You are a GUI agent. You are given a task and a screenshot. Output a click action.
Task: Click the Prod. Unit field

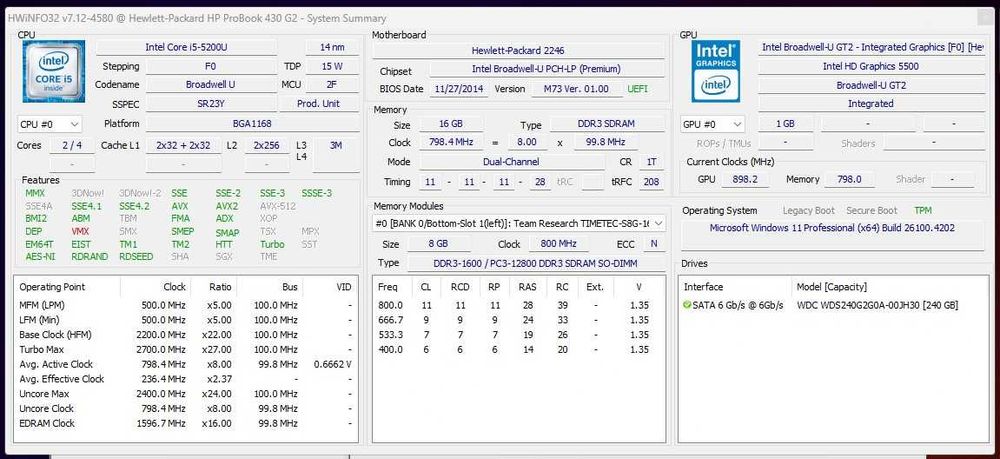[318, 103]
